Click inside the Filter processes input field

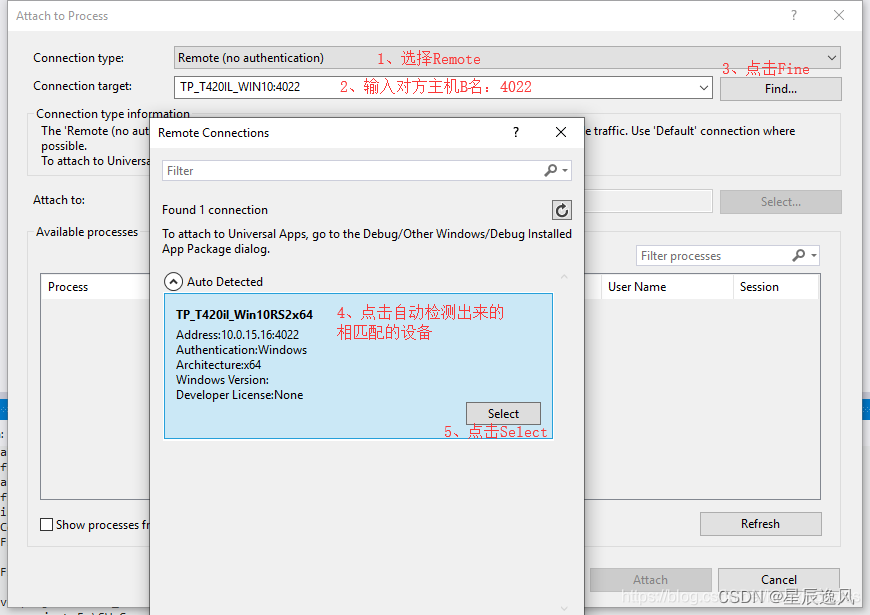point(710,255)
